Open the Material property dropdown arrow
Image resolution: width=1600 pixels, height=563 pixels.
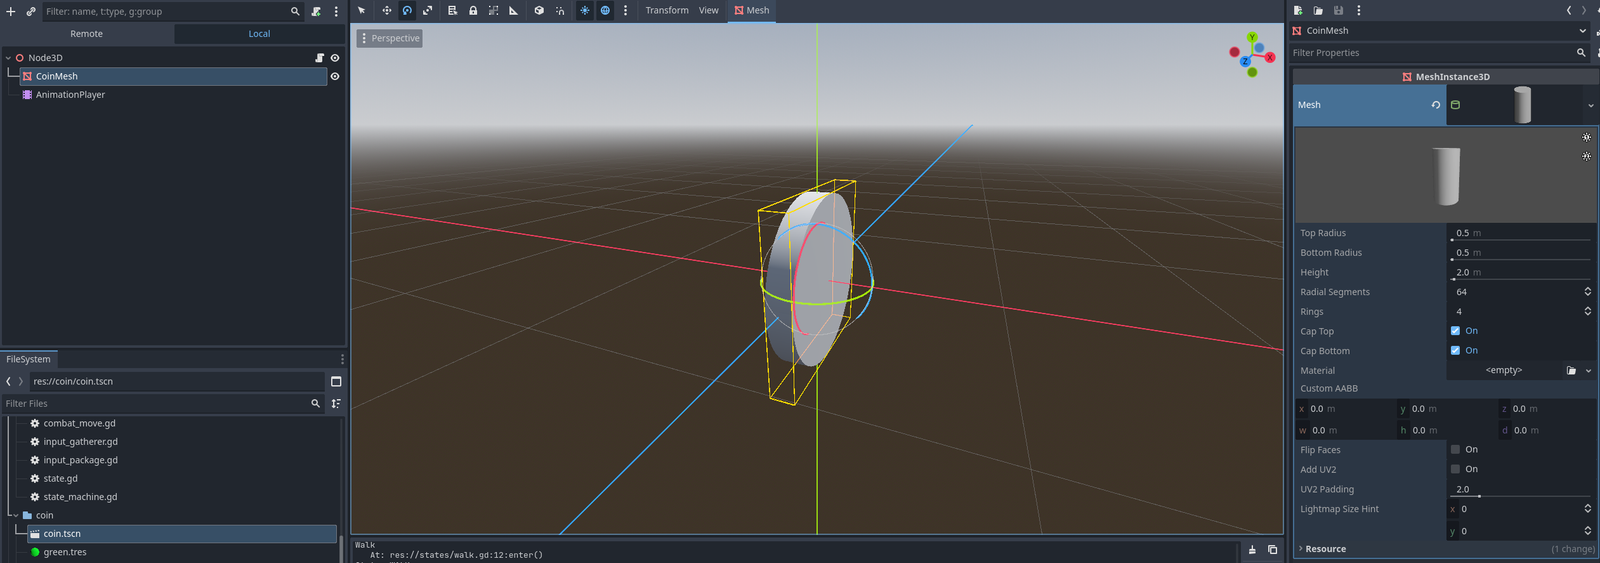click(x=1588, y=371)
